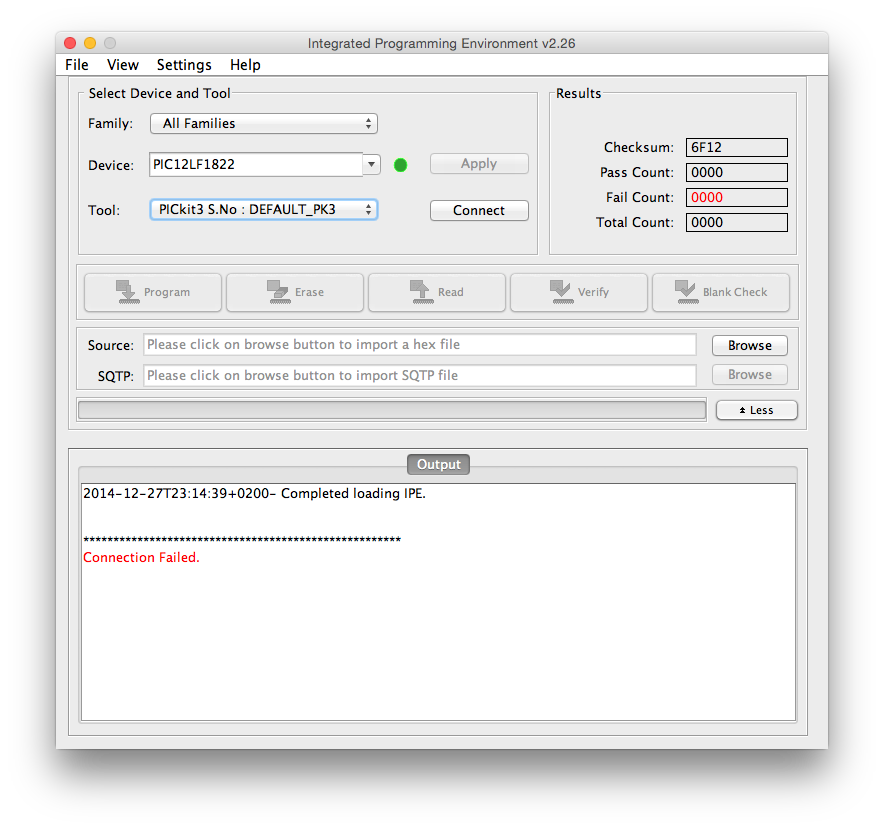The width and height of the screenshot is (884, 829).
Task: Click the Apply button
Action: tap(479, 164)
